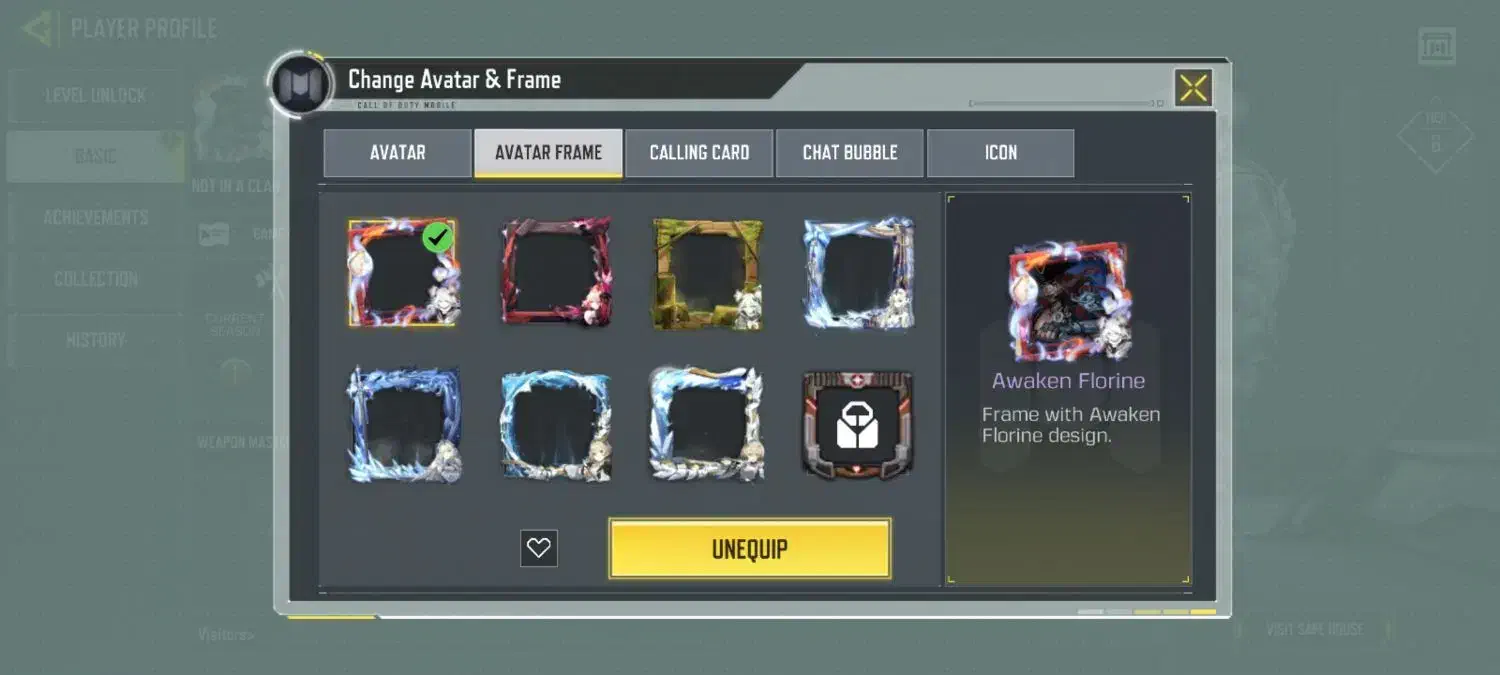Click the Awaken Florine frame title
This screenshot has height=675, width=1500.
point(1068,381)
